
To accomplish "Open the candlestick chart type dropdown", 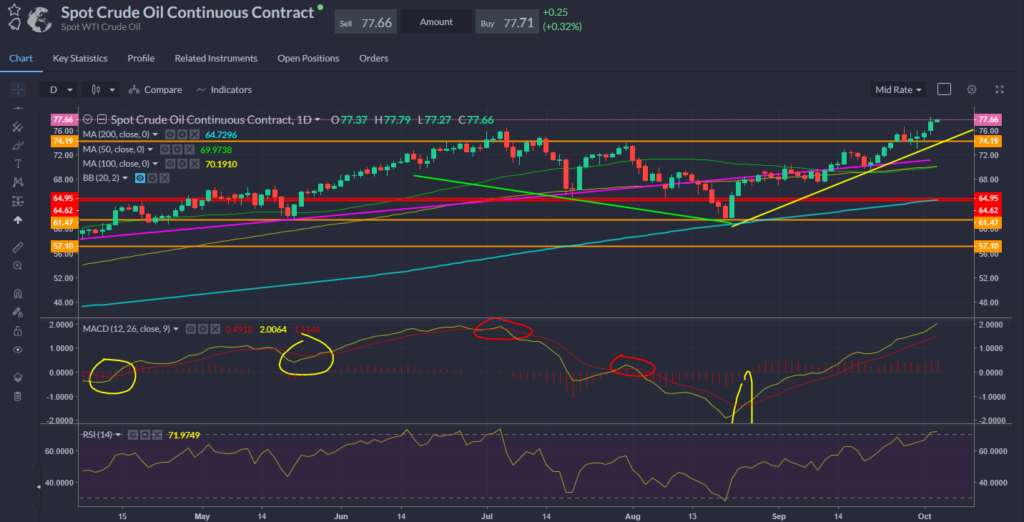I will click(102, 90).
